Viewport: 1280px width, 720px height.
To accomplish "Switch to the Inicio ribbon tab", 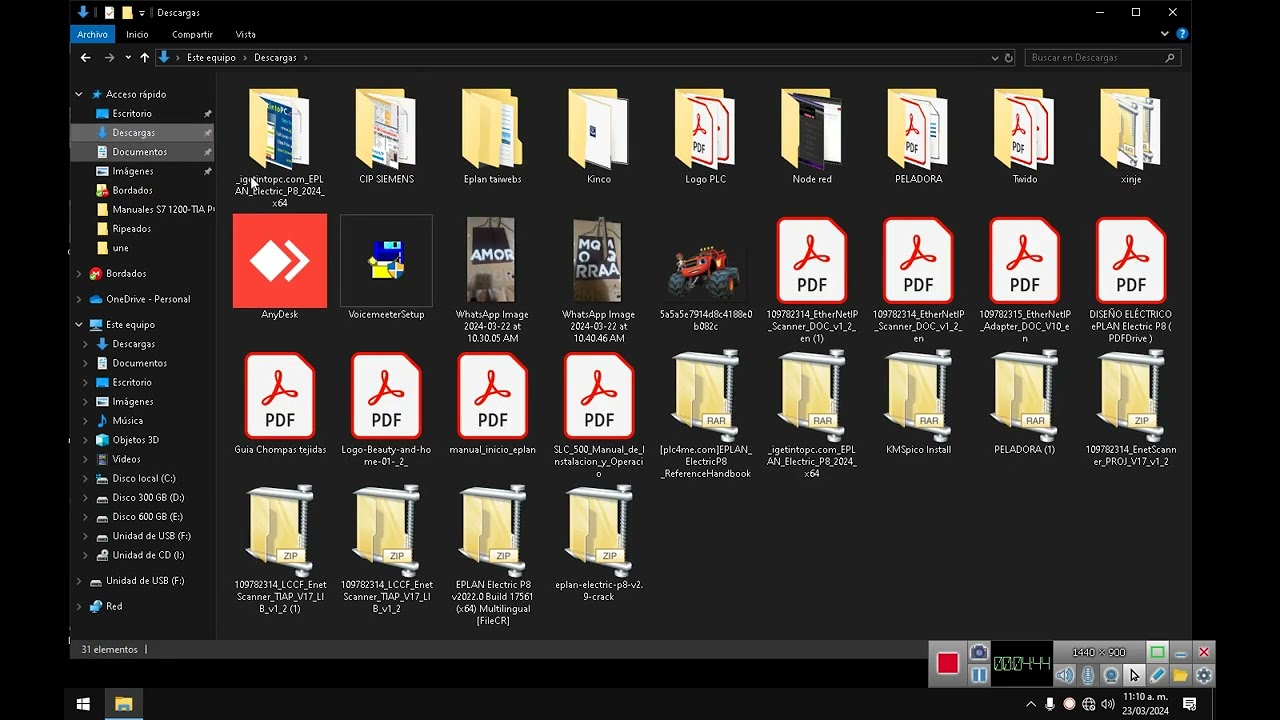I will click(x=137, y=34).
